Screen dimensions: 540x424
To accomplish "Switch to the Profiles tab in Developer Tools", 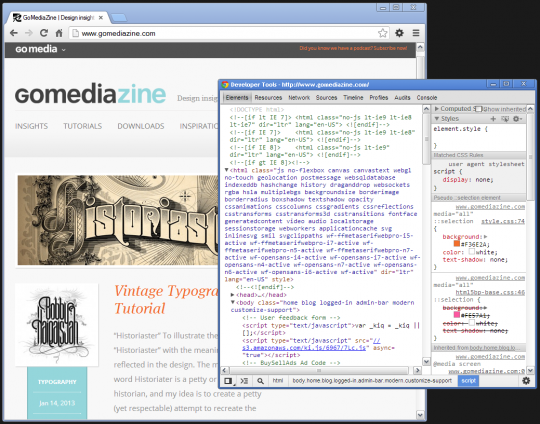I will pyautogui.click(x=378, y=97).
